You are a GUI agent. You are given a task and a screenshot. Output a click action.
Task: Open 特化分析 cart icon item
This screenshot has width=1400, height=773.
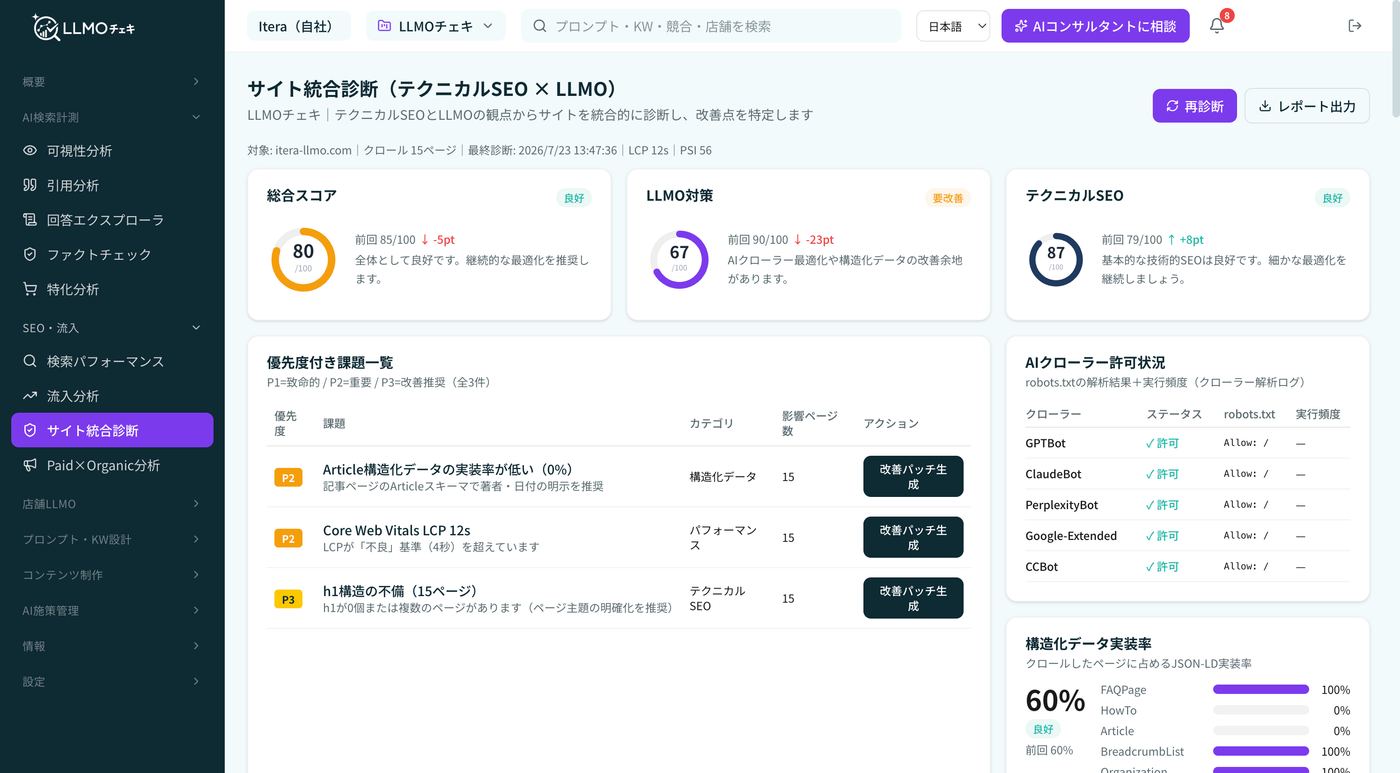pos(112,289)
